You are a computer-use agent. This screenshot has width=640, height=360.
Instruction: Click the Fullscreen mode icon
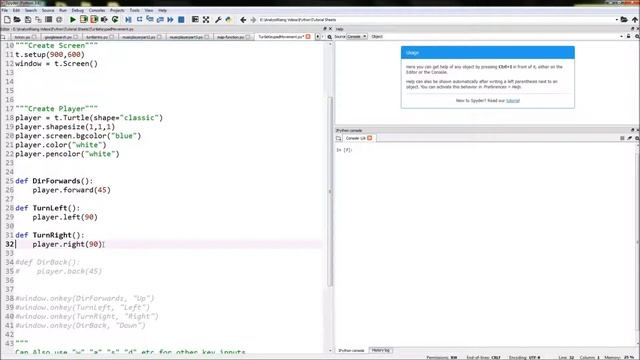point(206,20)
